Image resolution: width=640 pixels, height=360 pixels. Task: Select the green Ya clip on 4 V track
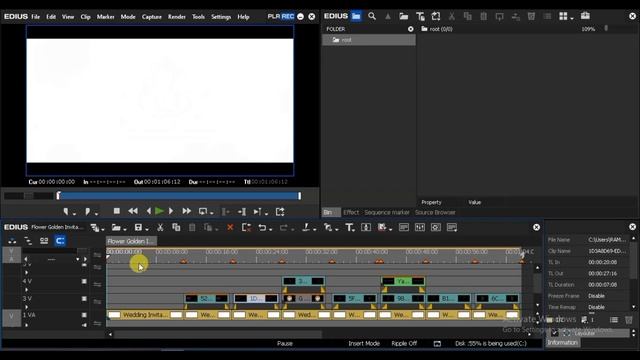[403, 281]
